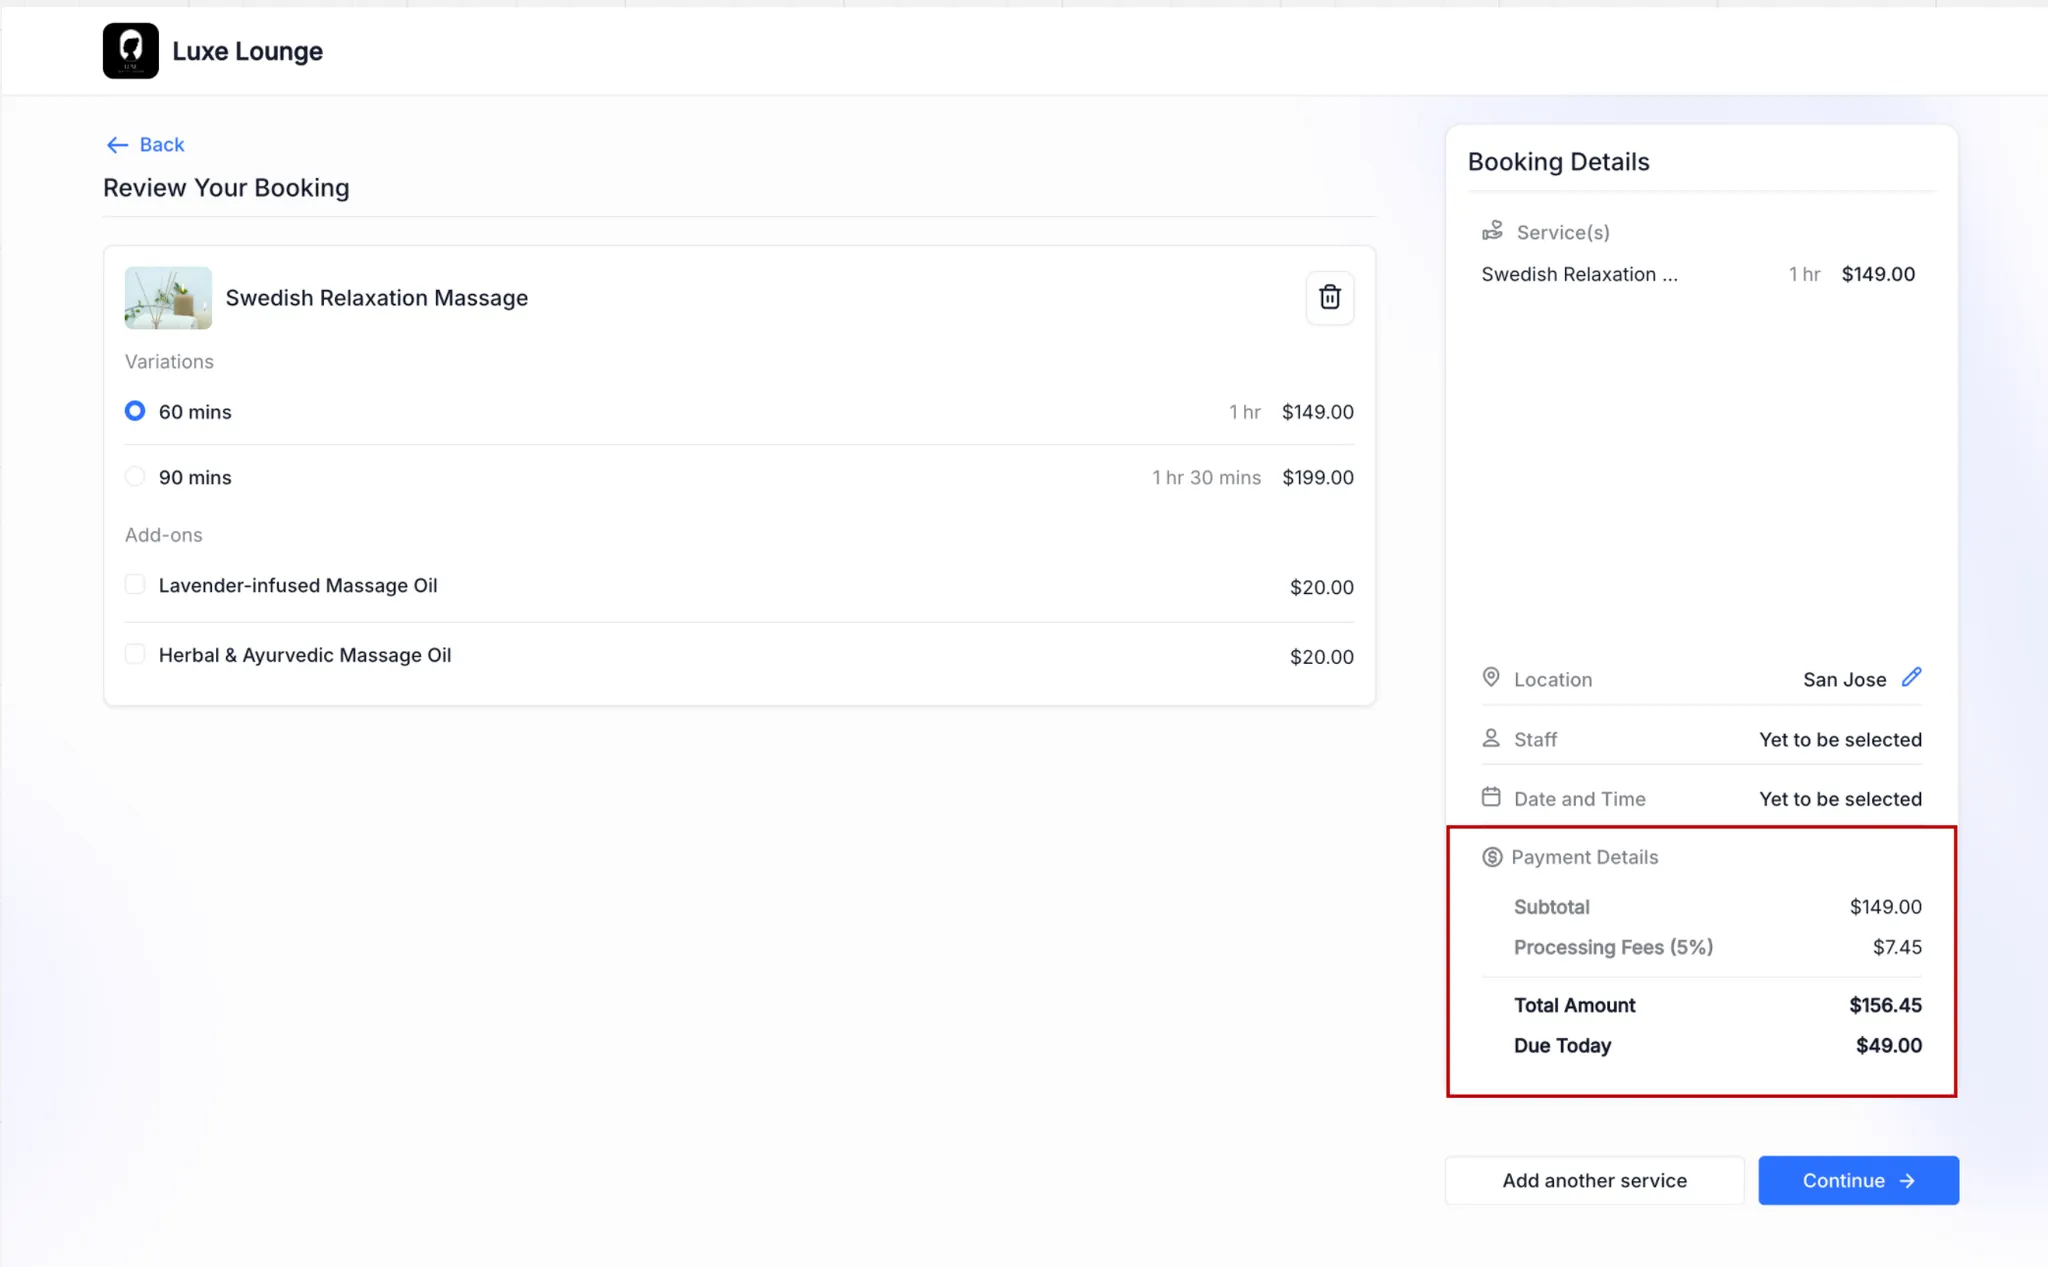Viewport: 2048px width, 1267px height.
Task: Click the Service(s) hand icon
Action: [1492, 231]
